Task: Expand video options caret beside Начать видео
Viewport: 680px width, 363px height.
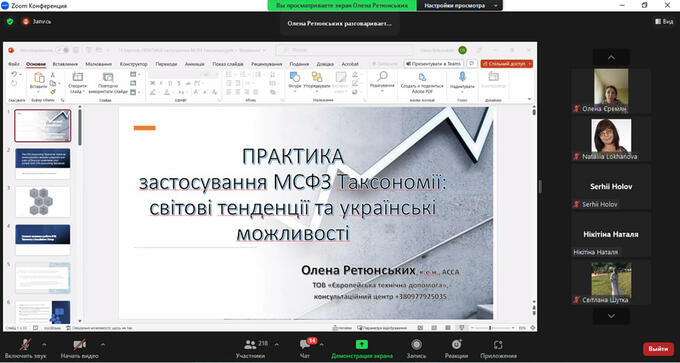Action: (102, 345)
